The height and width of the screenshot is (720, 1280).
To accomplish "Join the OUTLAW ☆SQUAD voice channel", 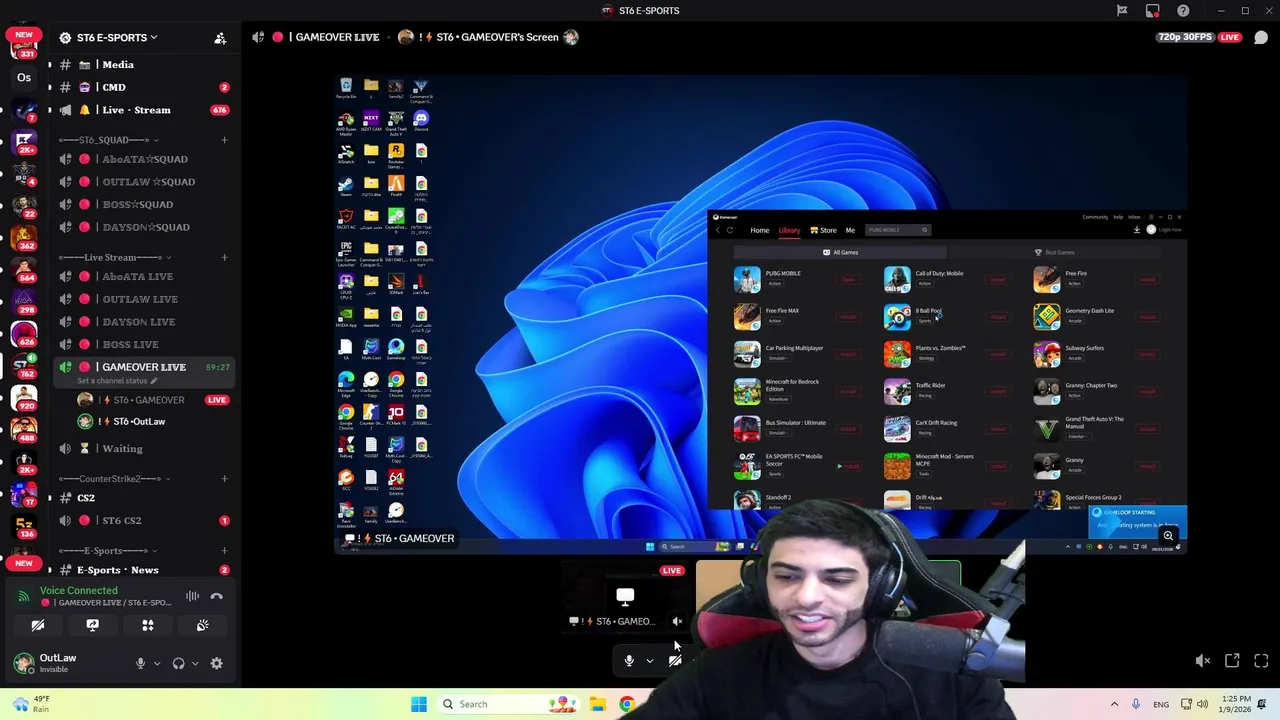I will pyautogui.click(x=144, y=182).
